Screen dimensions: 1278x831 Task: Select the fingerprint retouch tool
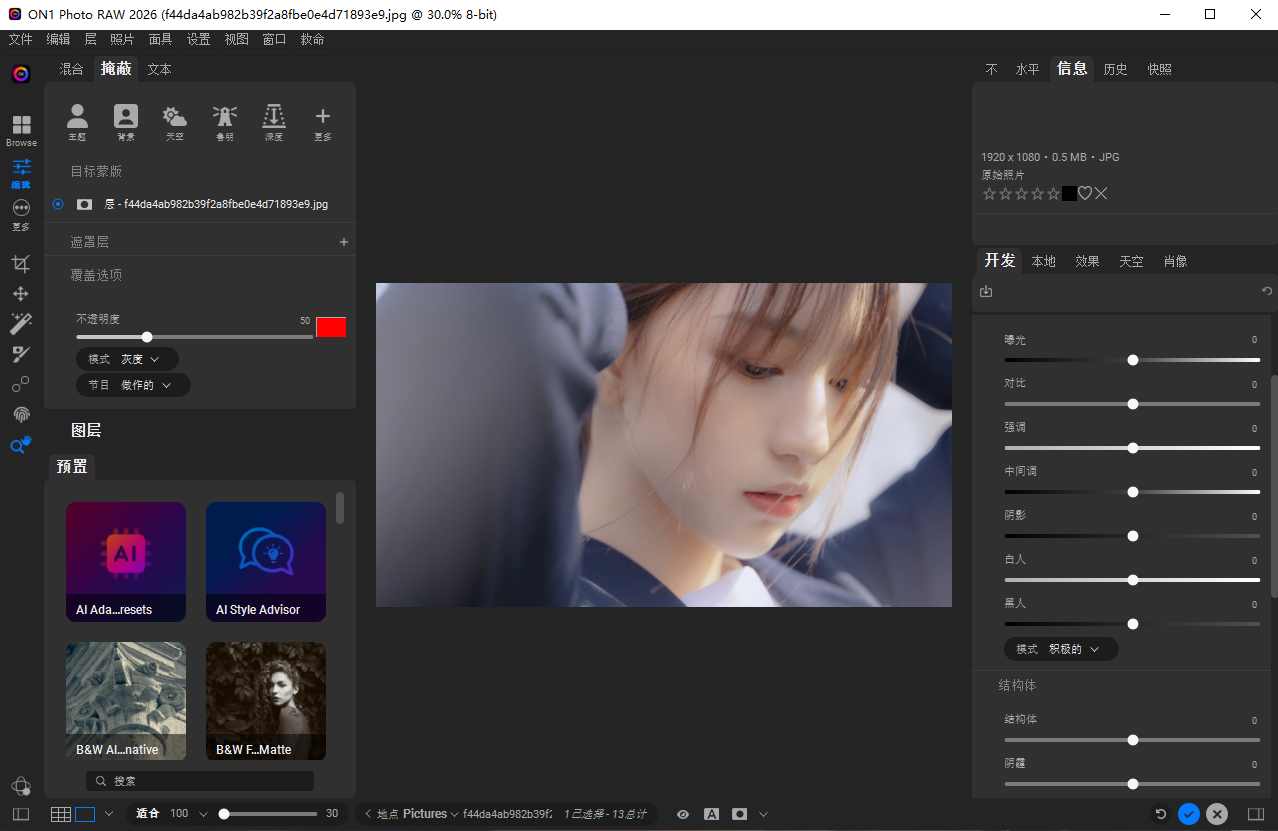point(21,414)
